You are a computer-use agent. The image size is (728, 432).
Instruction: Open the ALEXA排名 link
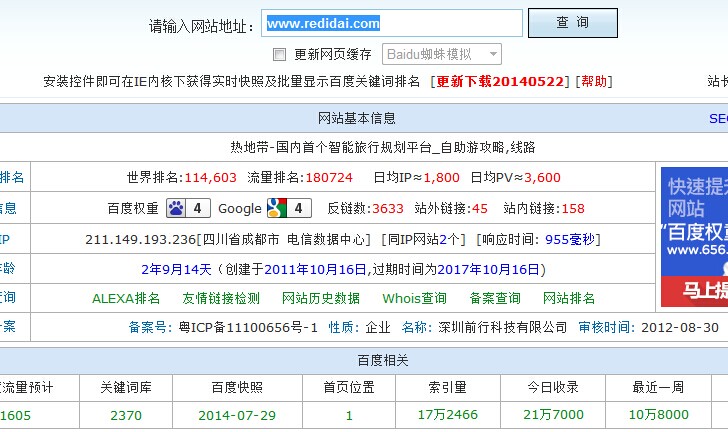(126, 298)
